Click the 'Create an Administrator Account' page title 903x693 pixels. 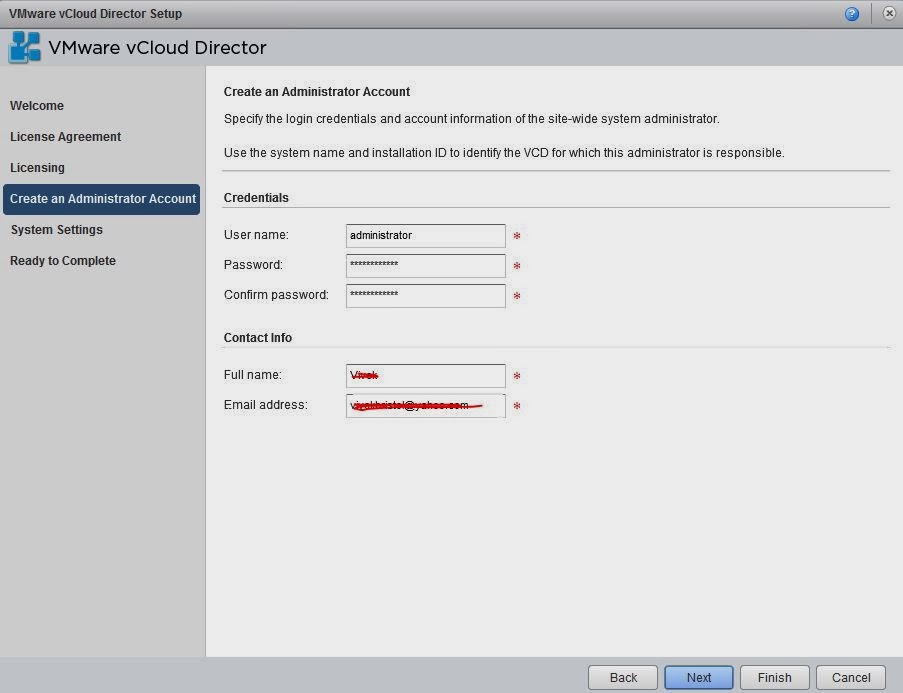pos(317,92)
